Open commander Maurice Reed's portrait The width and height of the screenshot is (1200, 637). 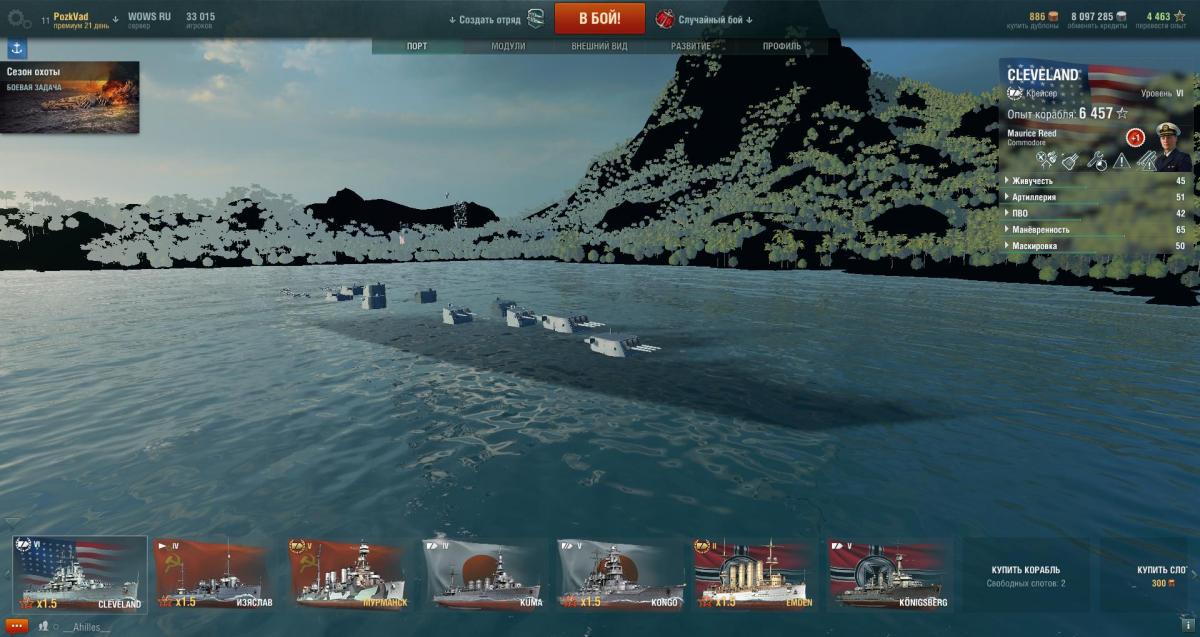(x=1172, y=146)
